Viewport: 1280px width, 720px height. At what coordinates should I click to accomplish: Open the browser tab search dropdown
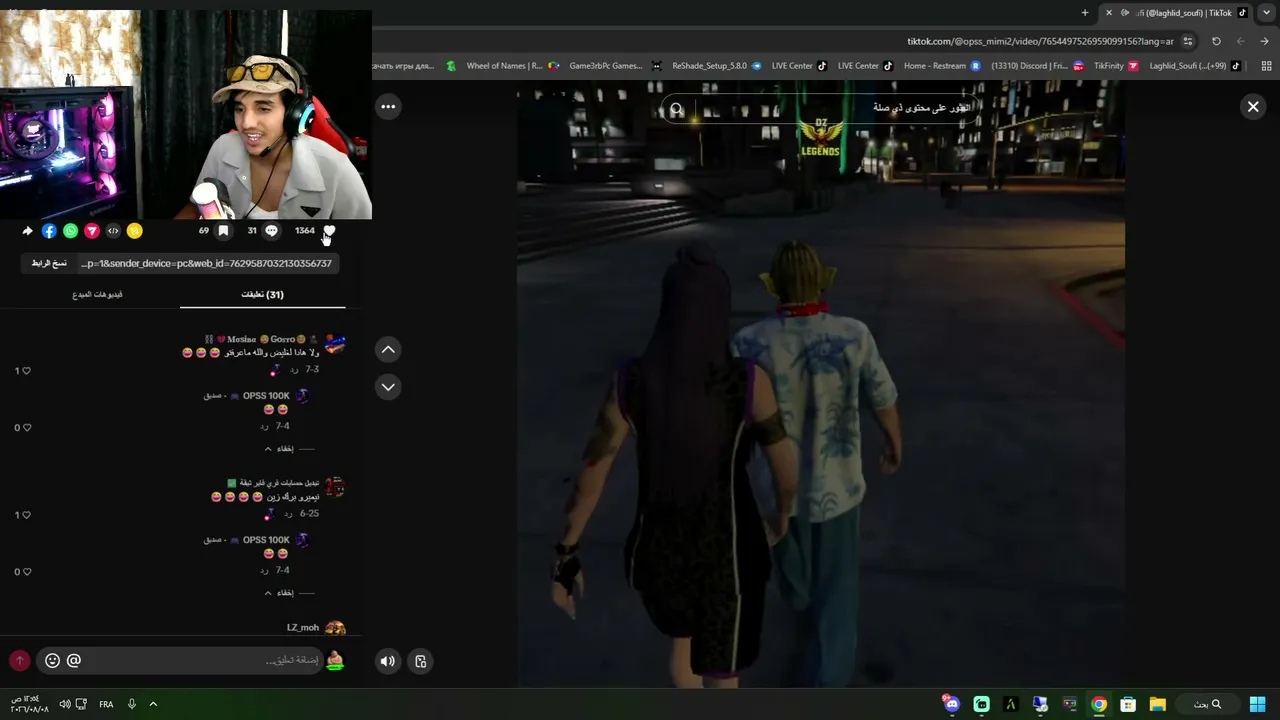tap(1267, 13)
